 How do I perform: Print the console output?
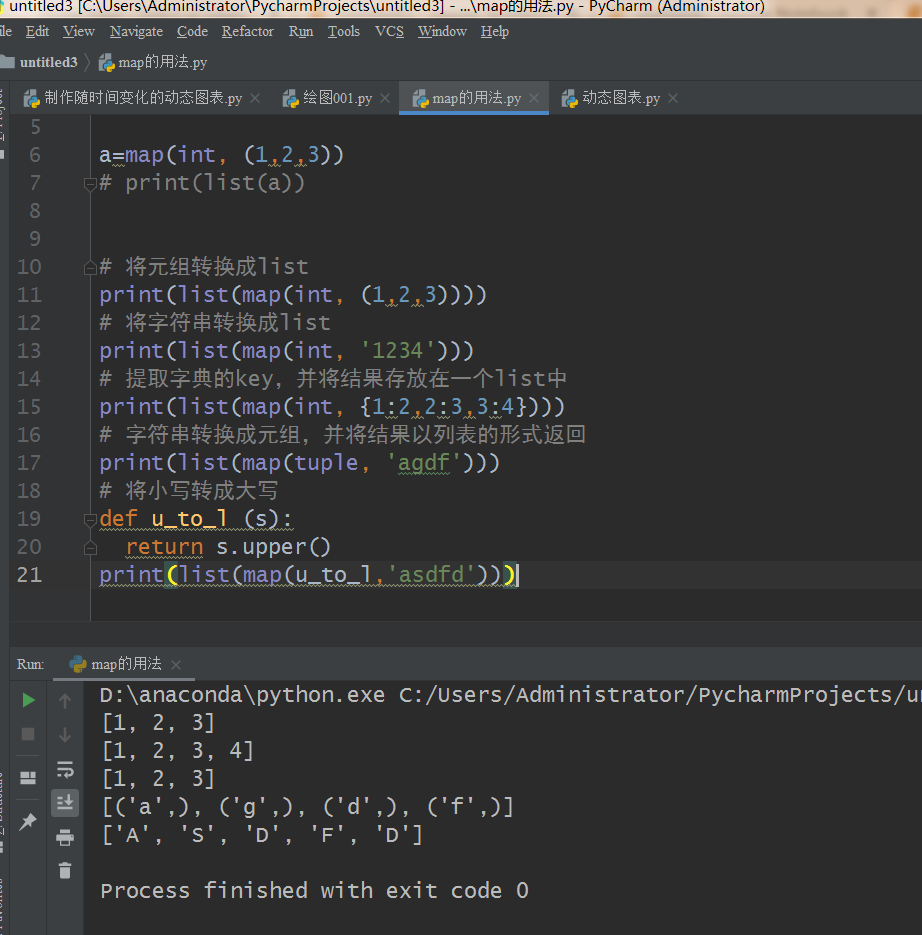click(65, 837)
